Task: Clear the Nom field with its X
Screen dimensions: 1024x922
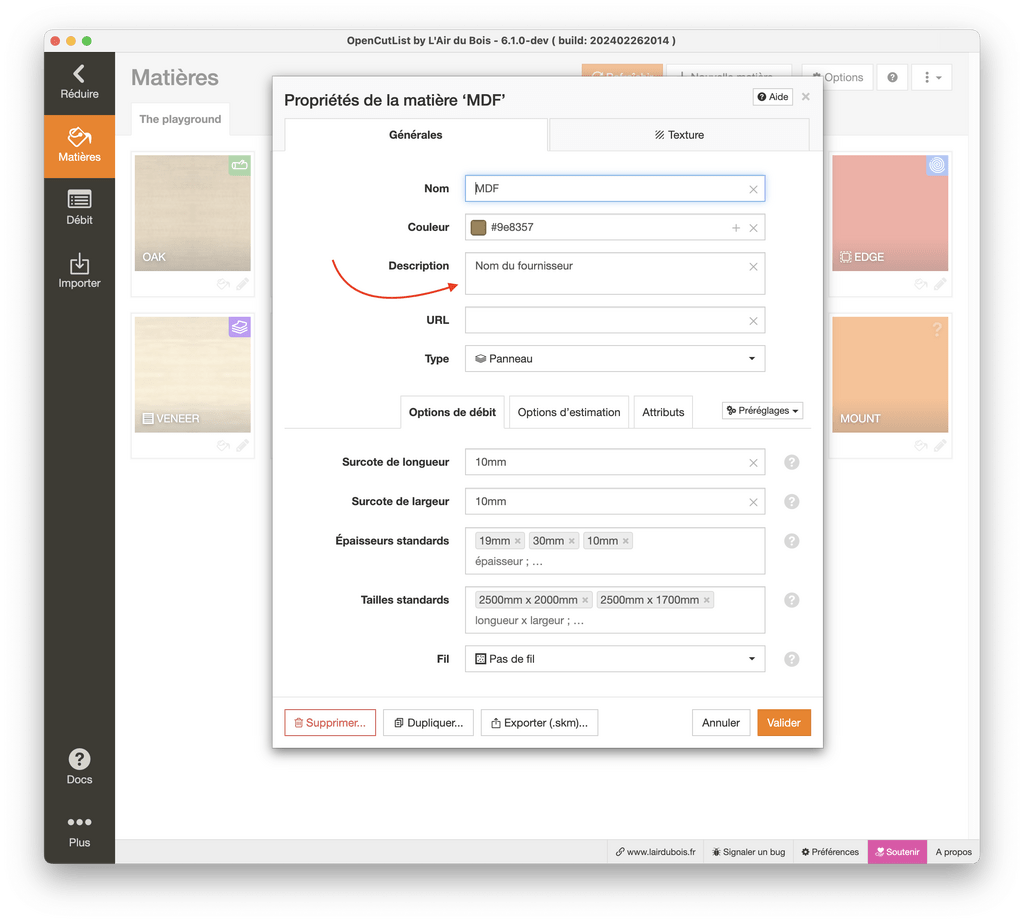Action: pyautogui.click(x=753, y=189)
